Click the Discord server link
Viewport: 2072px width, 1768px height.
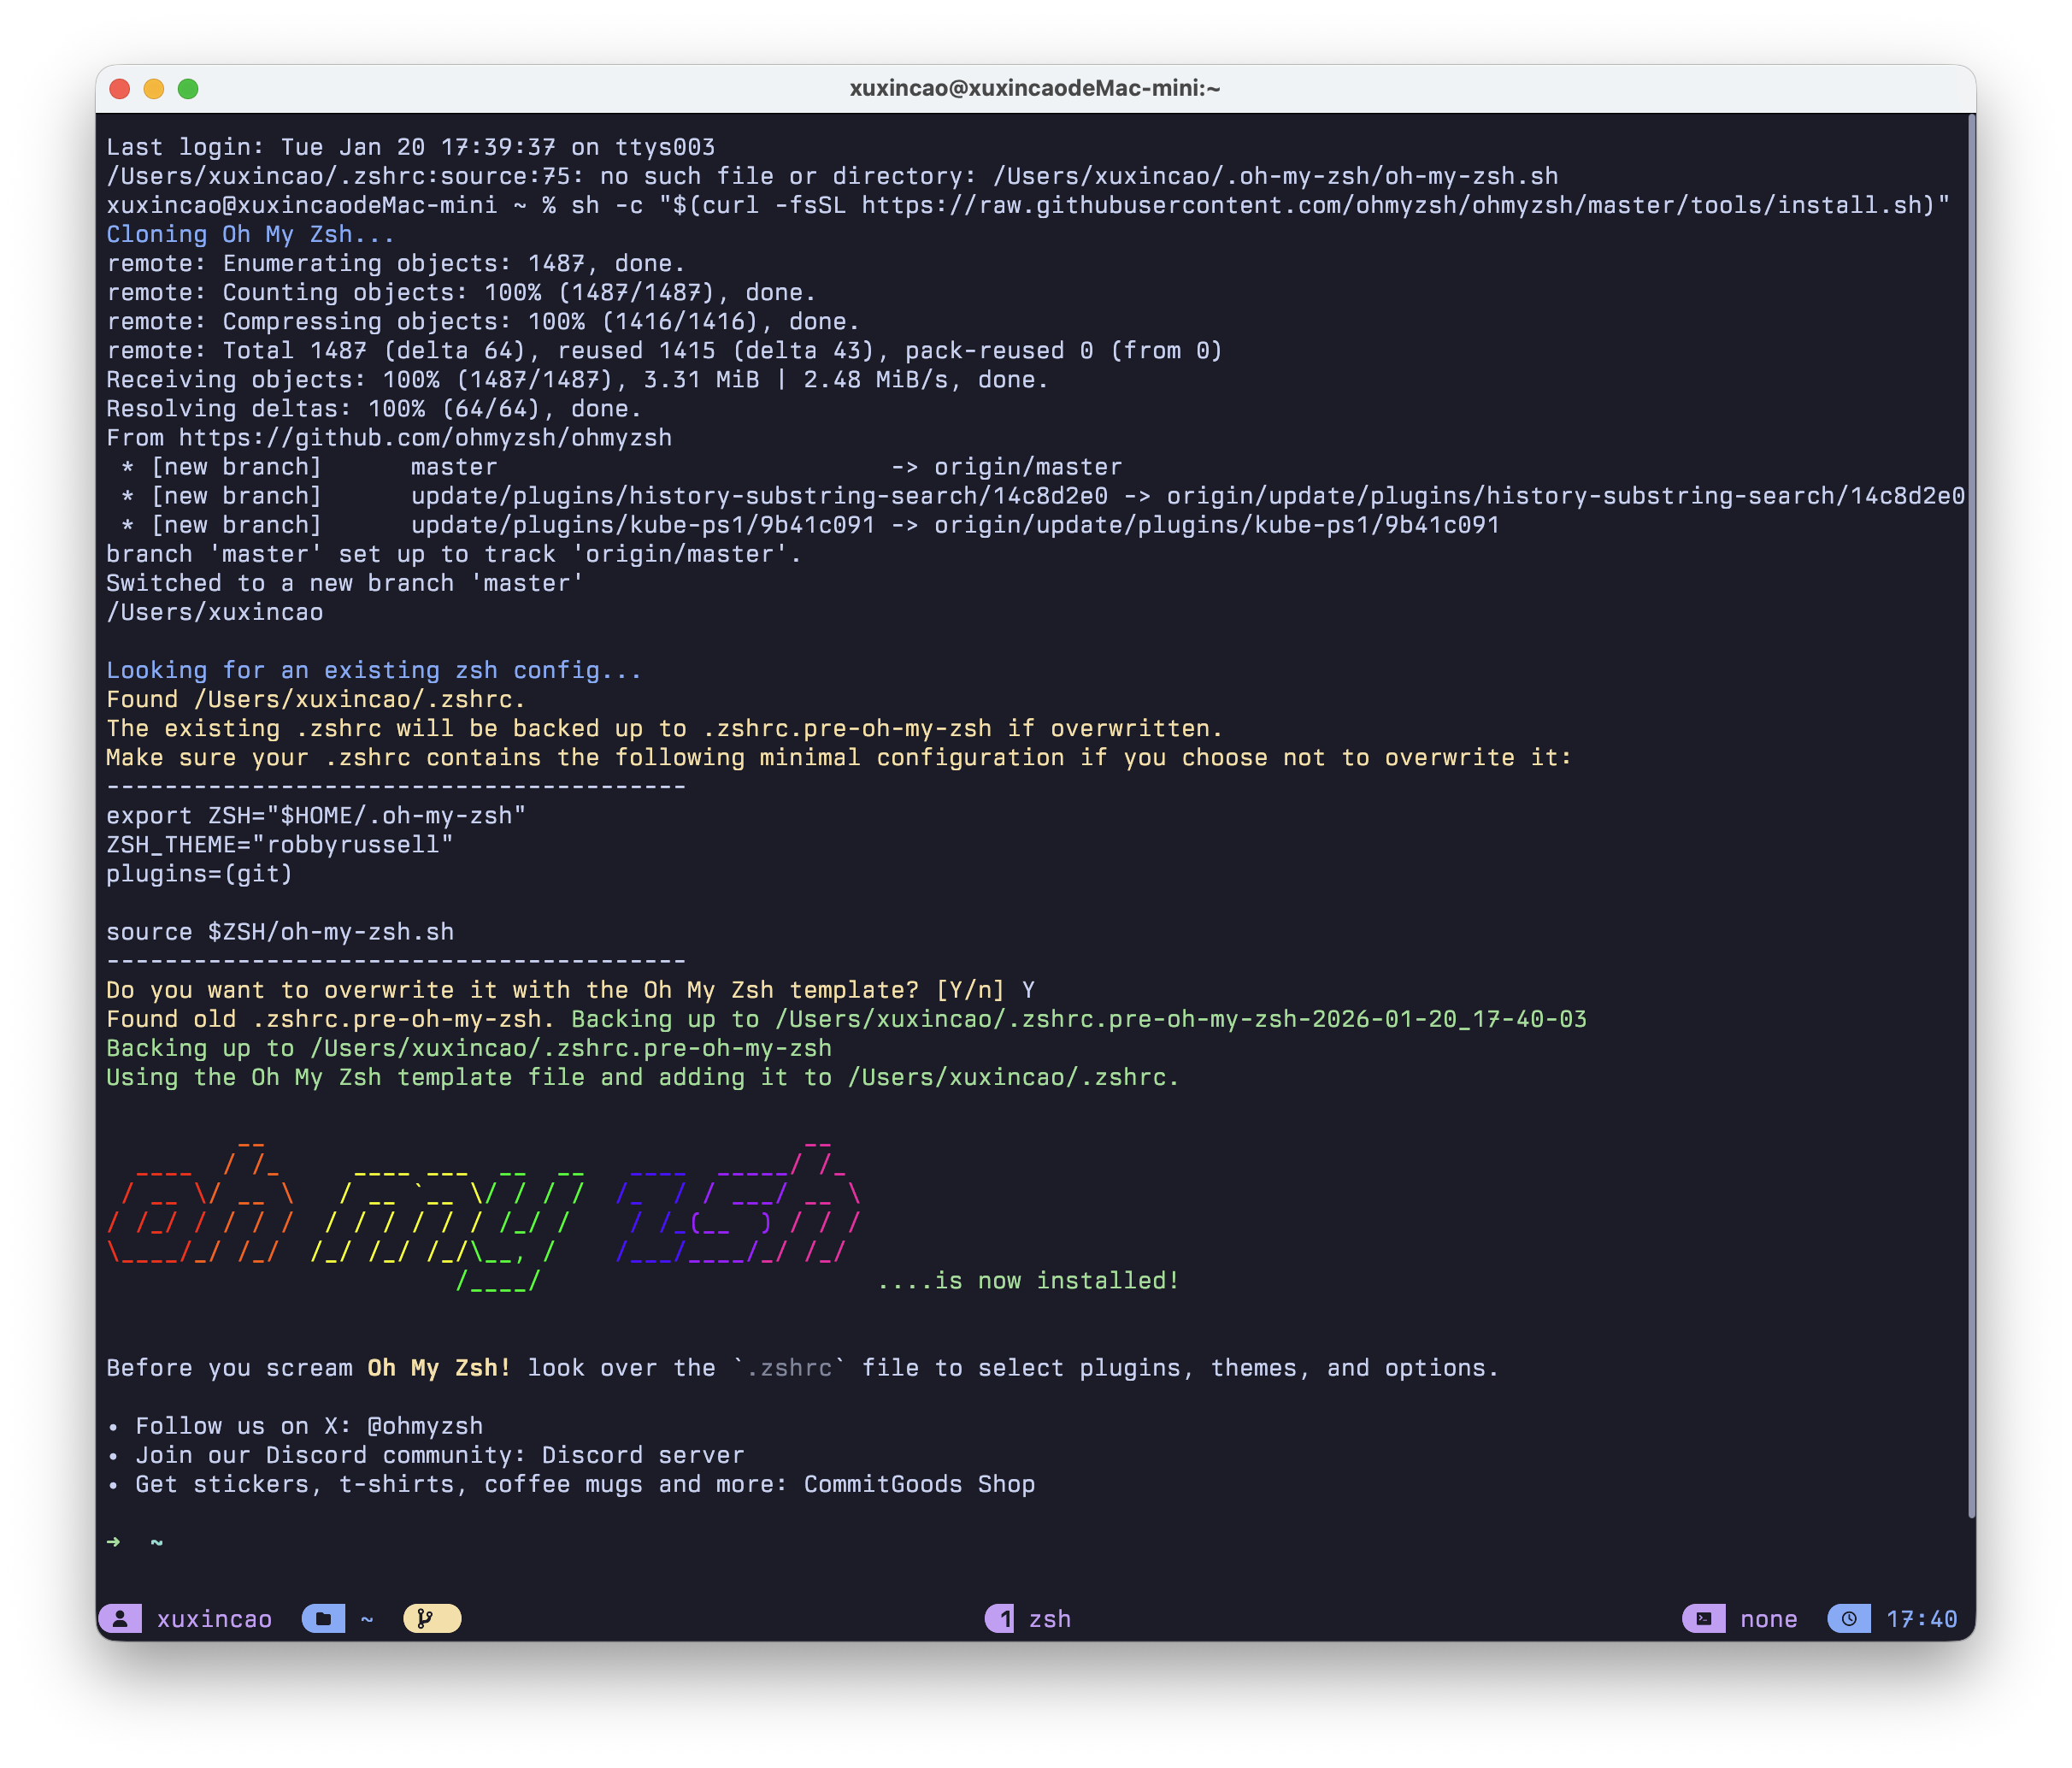click(642, 1455)
